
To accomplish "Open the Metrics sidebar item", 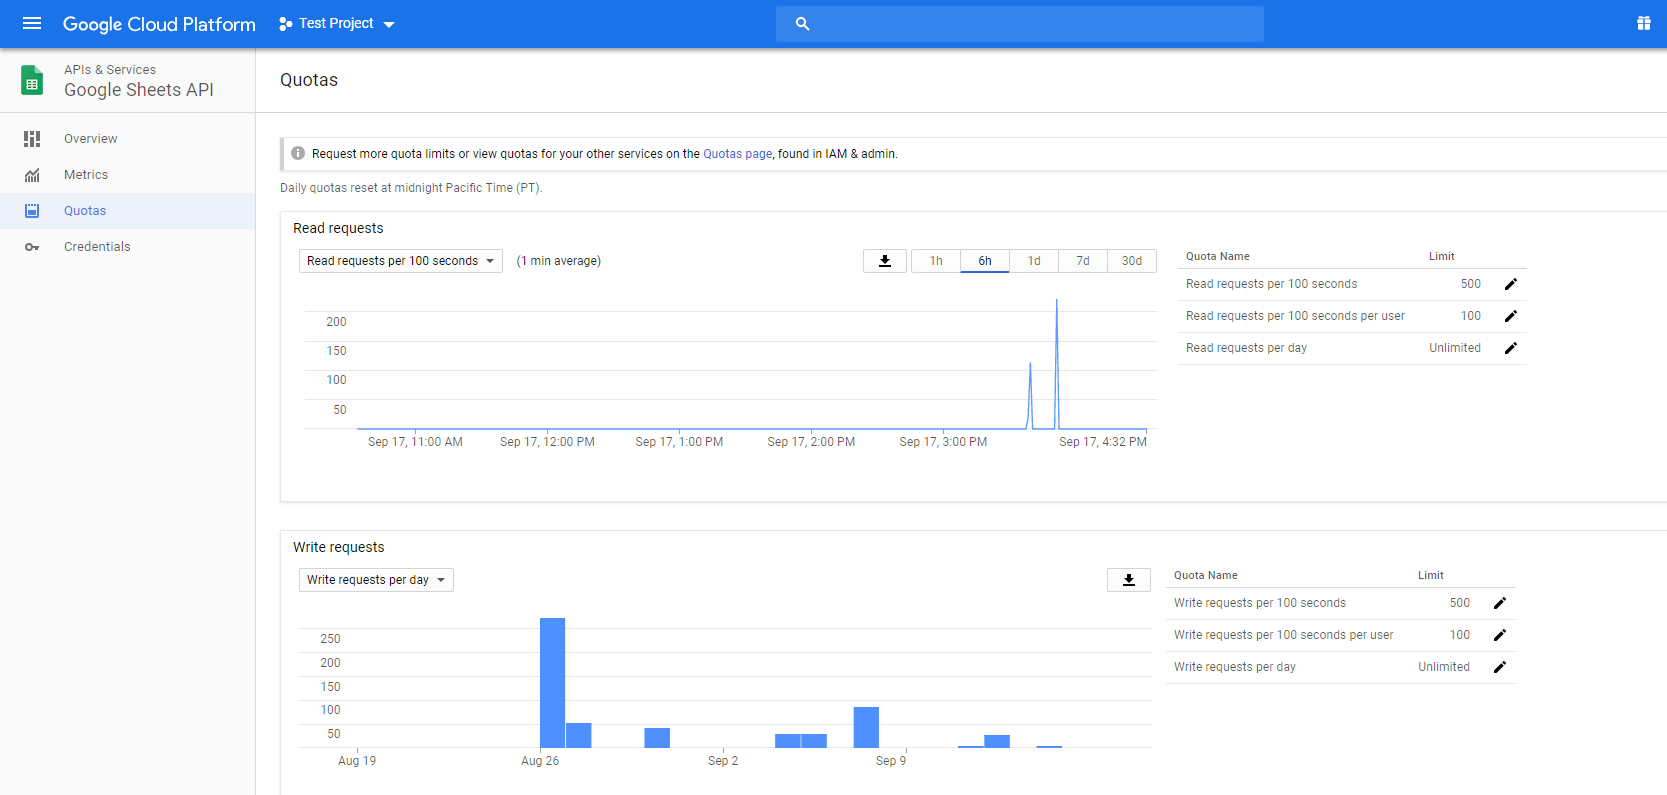I will (86, 175).
